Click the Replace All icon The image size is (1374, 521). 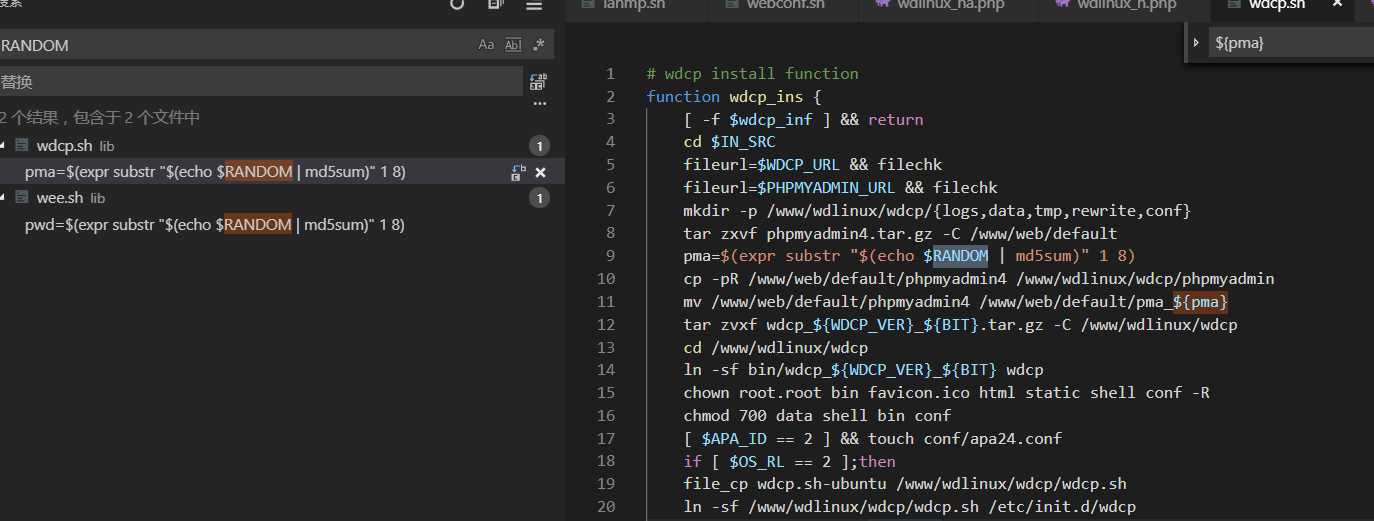[x=538, y=82]
